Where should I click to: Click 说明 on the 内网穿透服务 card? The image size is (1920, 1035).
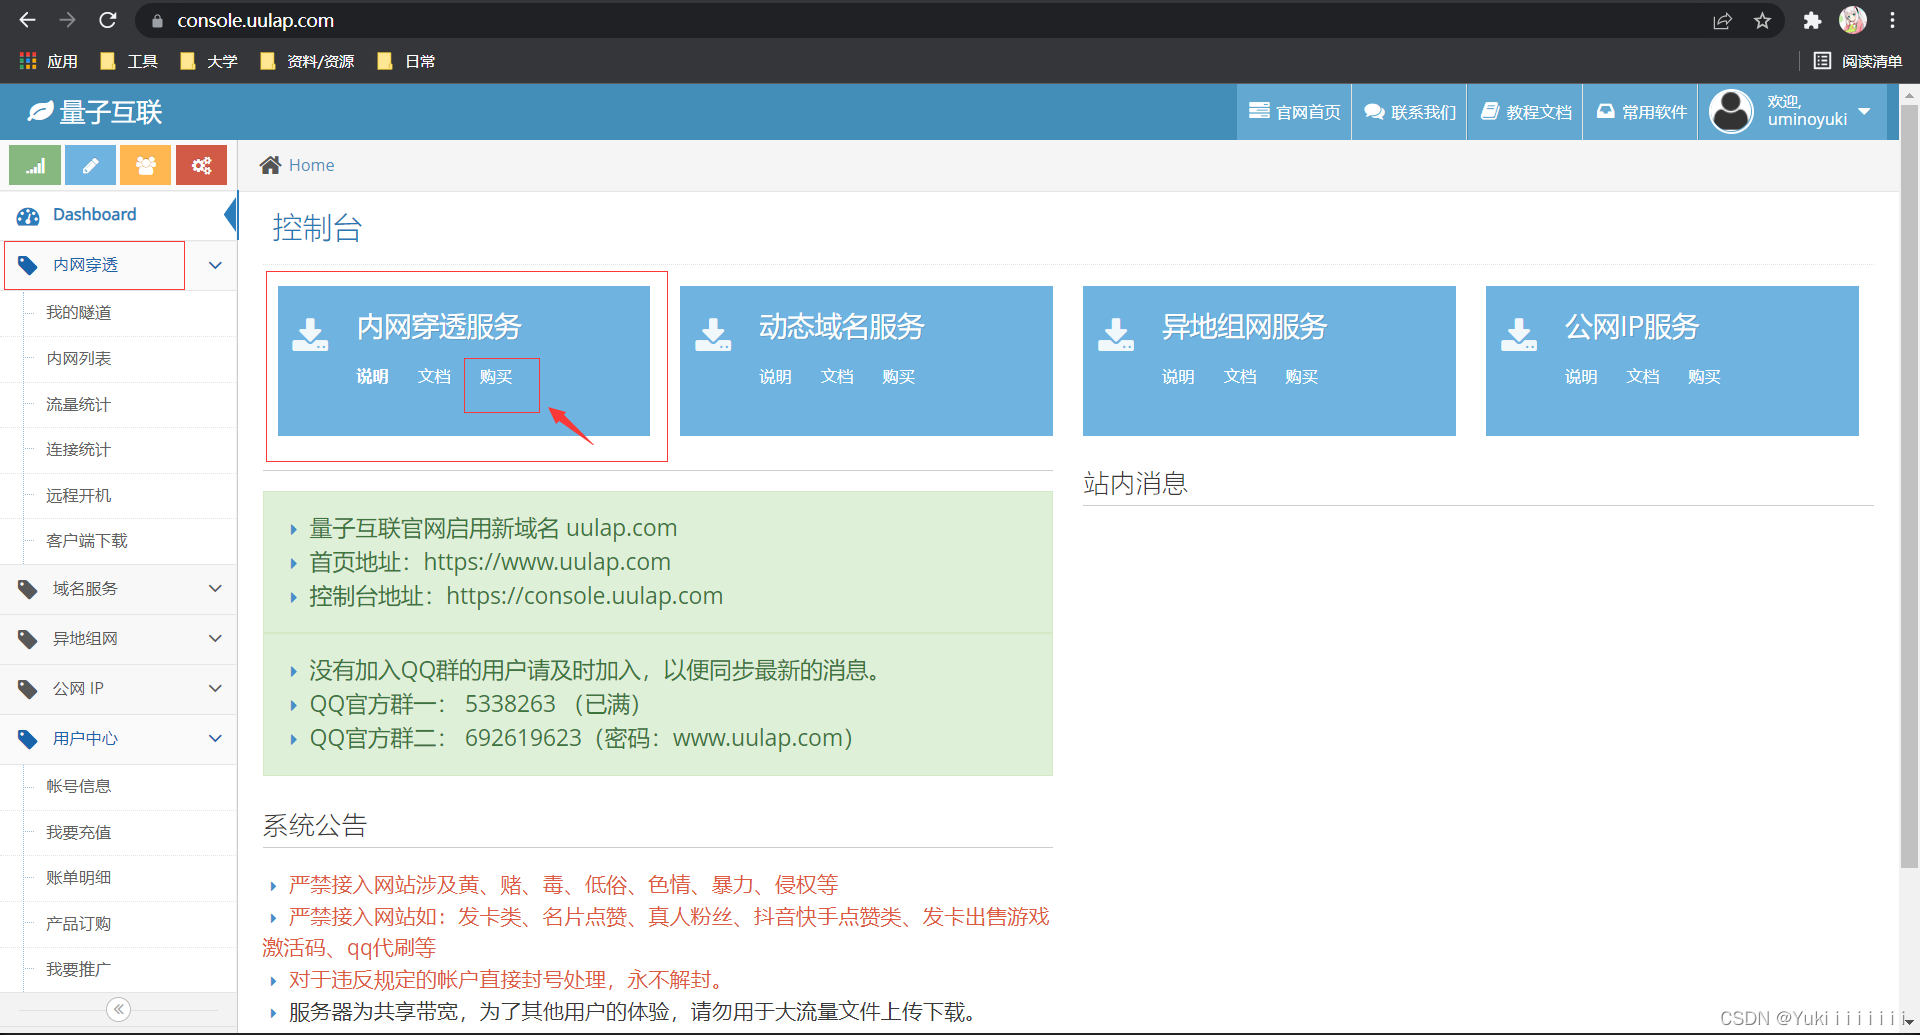click(373, 377)
